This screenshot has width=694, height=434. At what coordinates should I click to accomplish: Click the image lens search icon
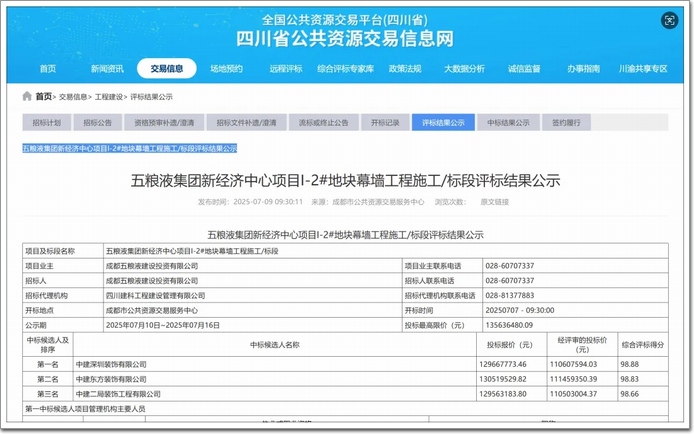tap(667, 21)
